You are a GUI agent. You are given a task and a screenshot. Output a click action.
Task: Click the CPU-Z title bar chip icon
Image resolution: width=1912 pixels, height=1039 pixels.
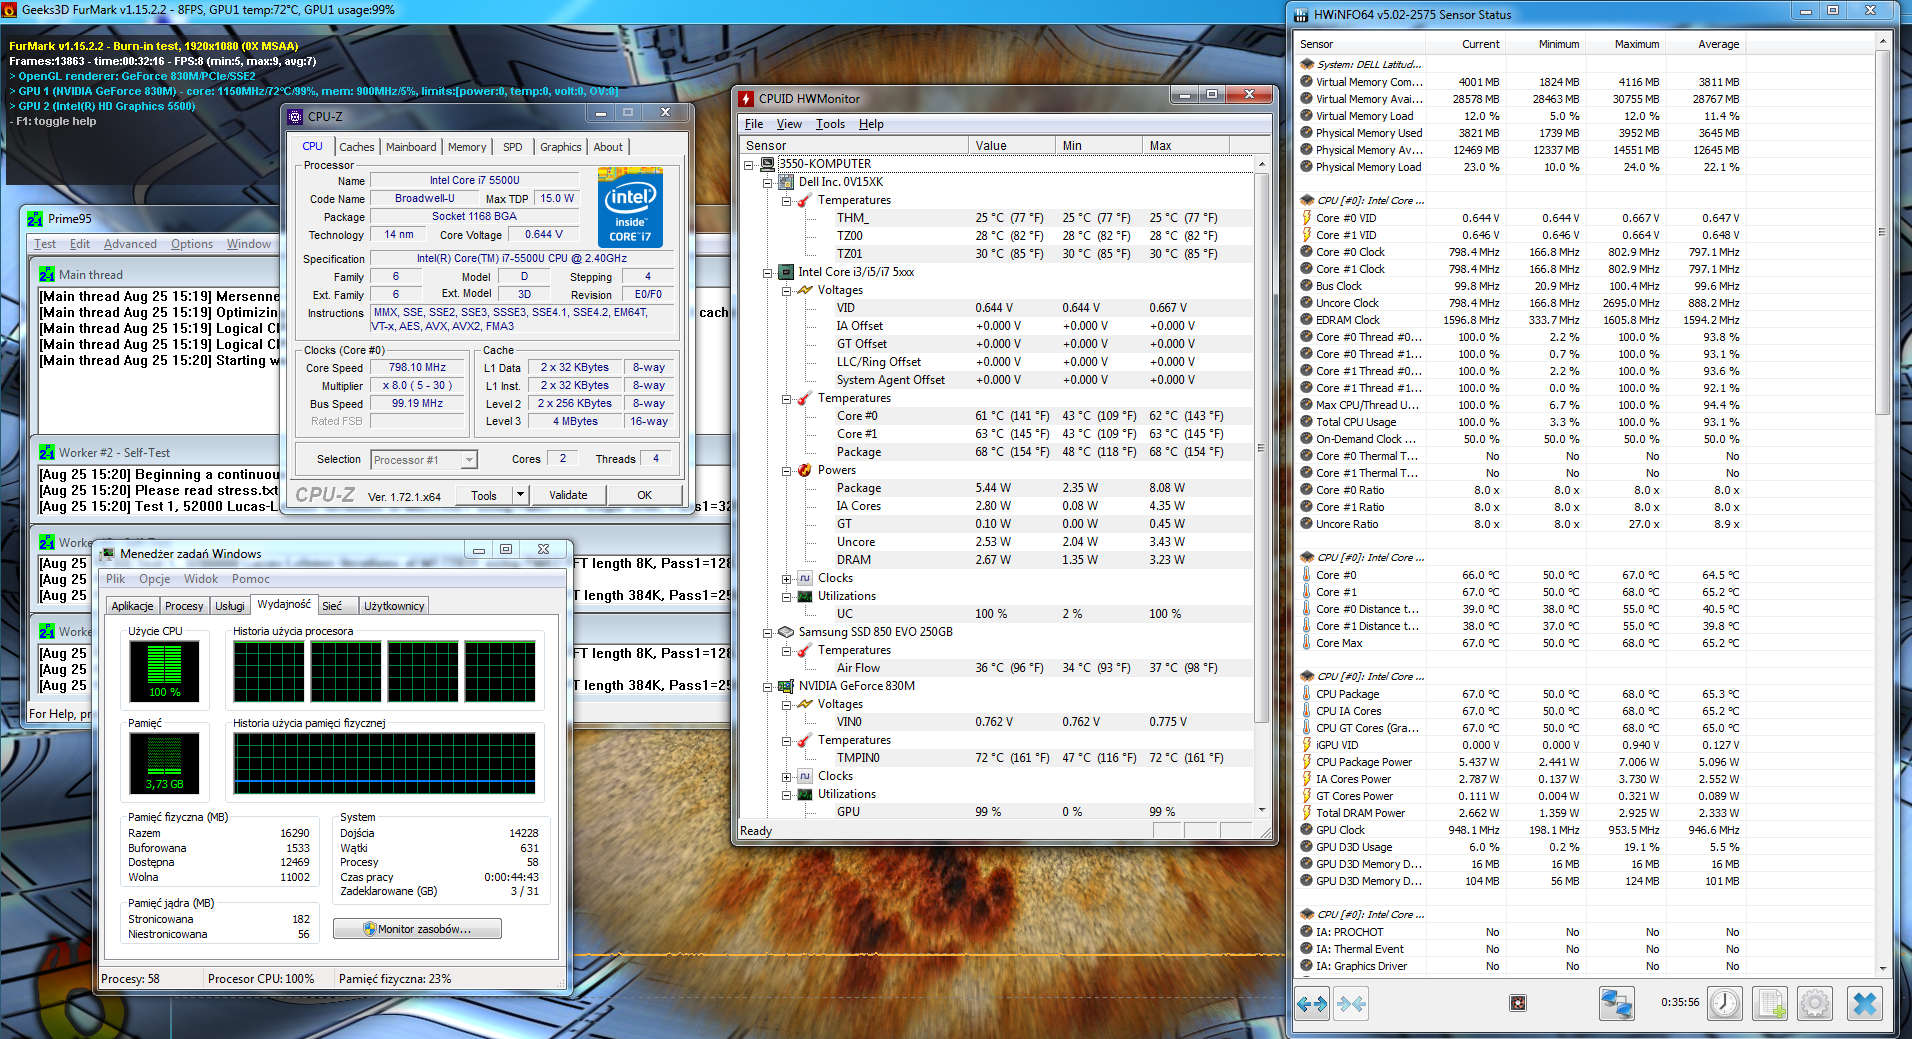click(295, 117)
